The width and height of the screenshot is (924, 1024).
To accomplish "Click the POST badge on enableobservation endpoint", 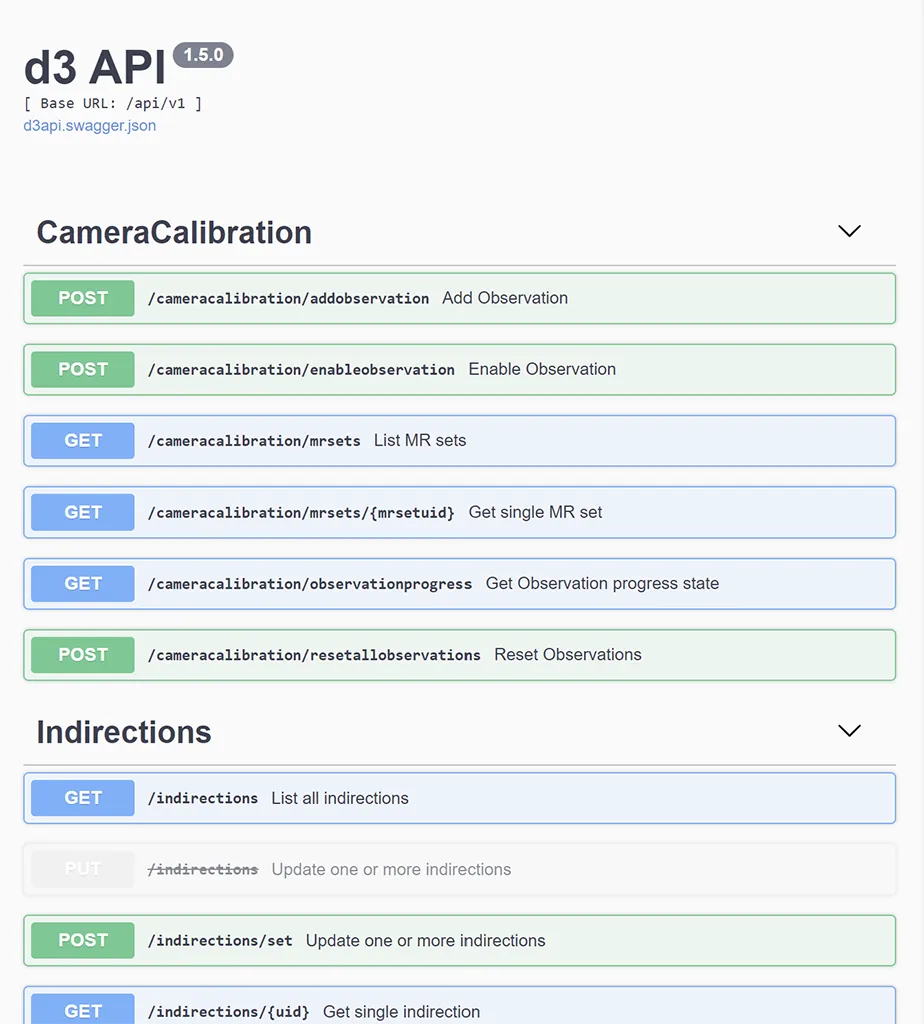I will tap(81, 369).
